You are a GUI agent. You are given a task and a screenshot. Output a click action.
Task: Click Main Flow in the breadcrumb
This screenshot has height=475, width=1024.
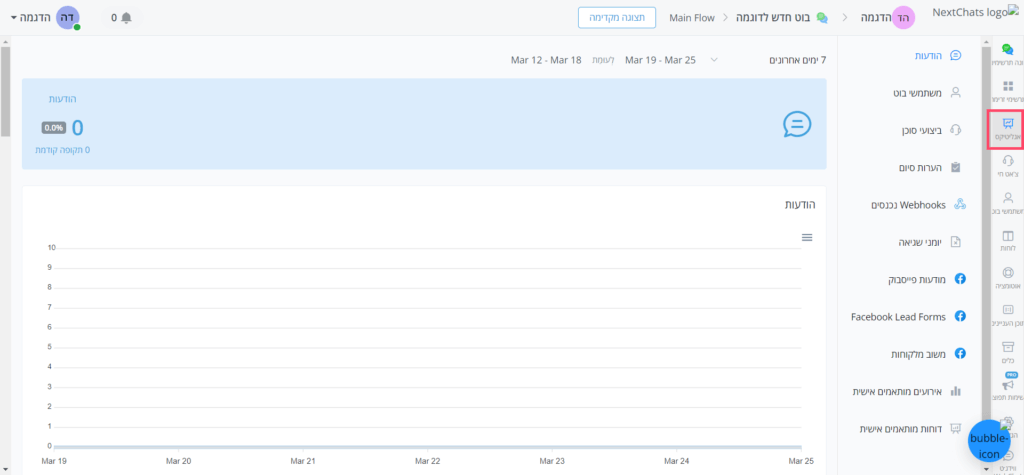tap(692, 18)
